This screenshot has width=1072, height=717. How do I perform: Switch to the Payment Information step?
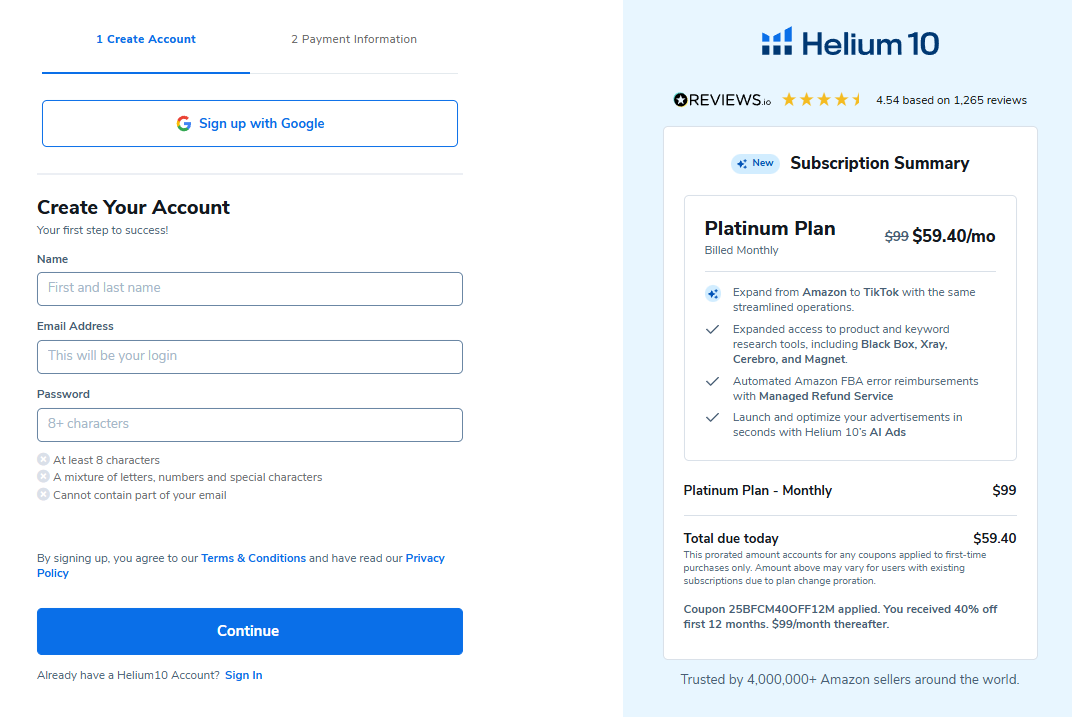click(x=354, y=39)
